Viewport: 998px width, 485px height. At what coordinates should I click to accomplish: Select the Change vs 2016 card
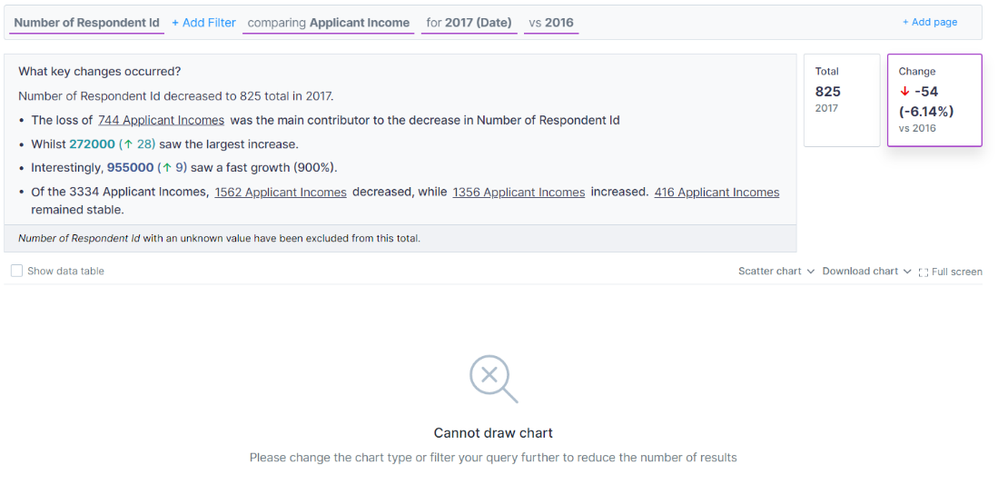[x=934, y=100]
